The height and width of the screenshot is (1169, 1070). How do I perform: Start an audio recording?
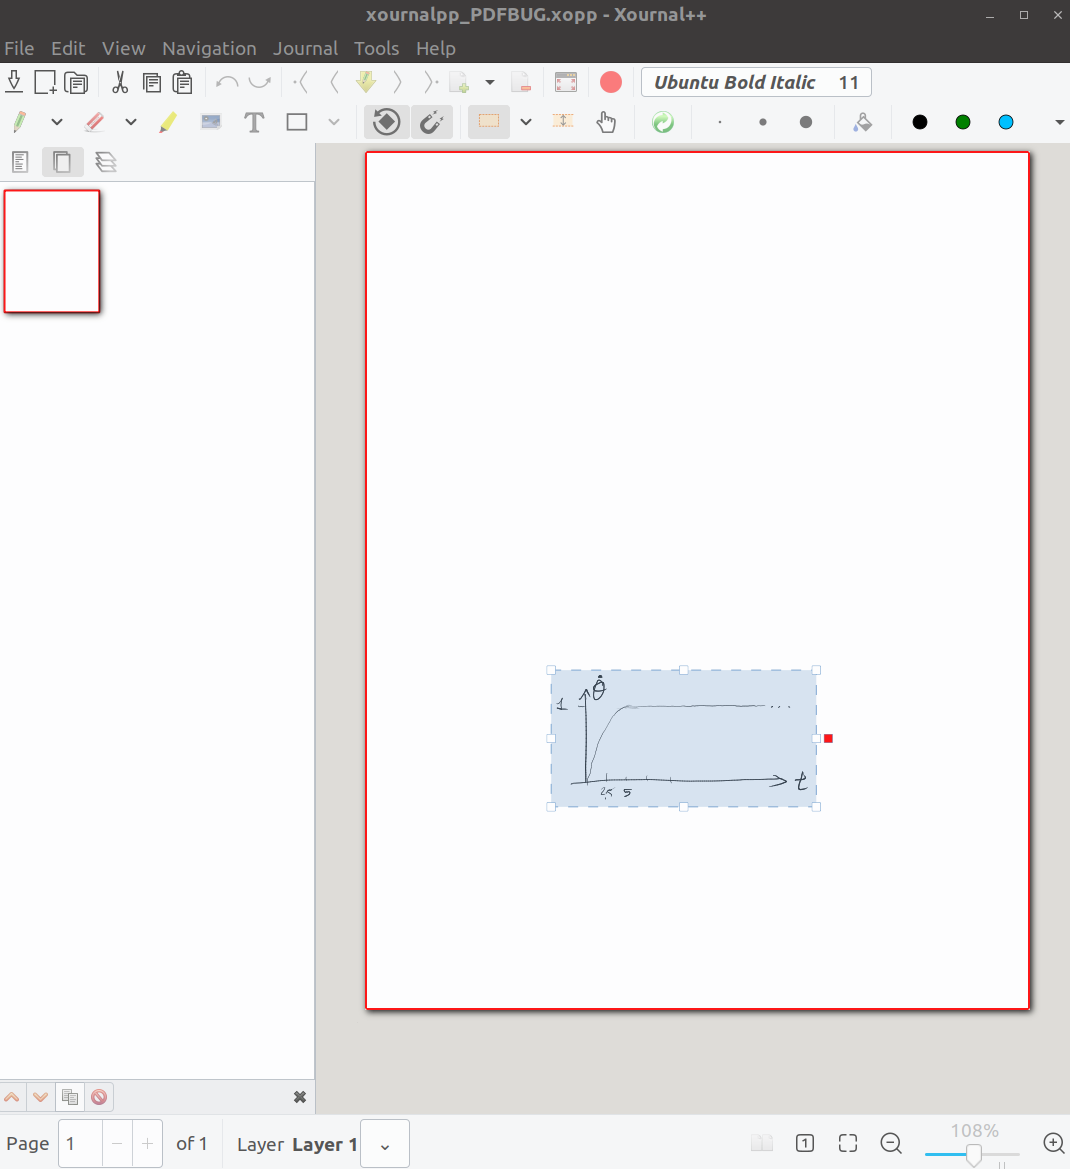pos(610,82)
